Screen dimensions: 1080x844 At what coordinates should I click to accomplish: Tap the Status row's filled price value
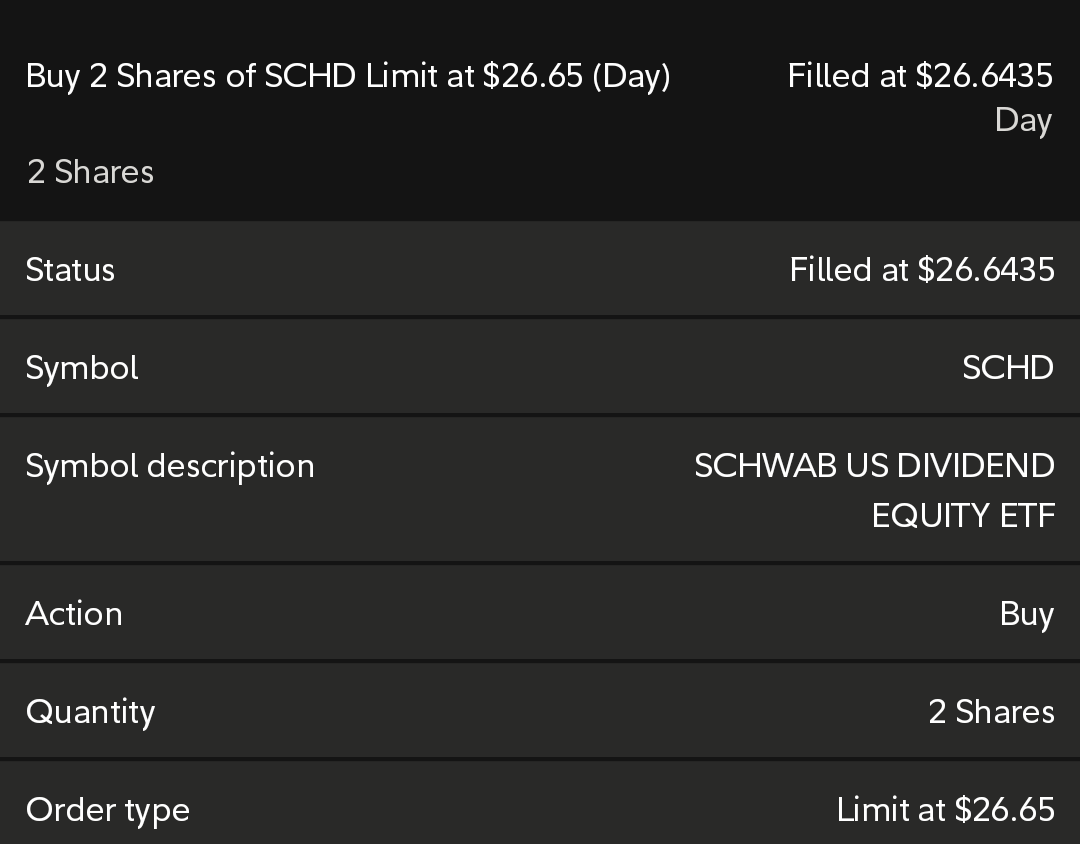point(921,270)
